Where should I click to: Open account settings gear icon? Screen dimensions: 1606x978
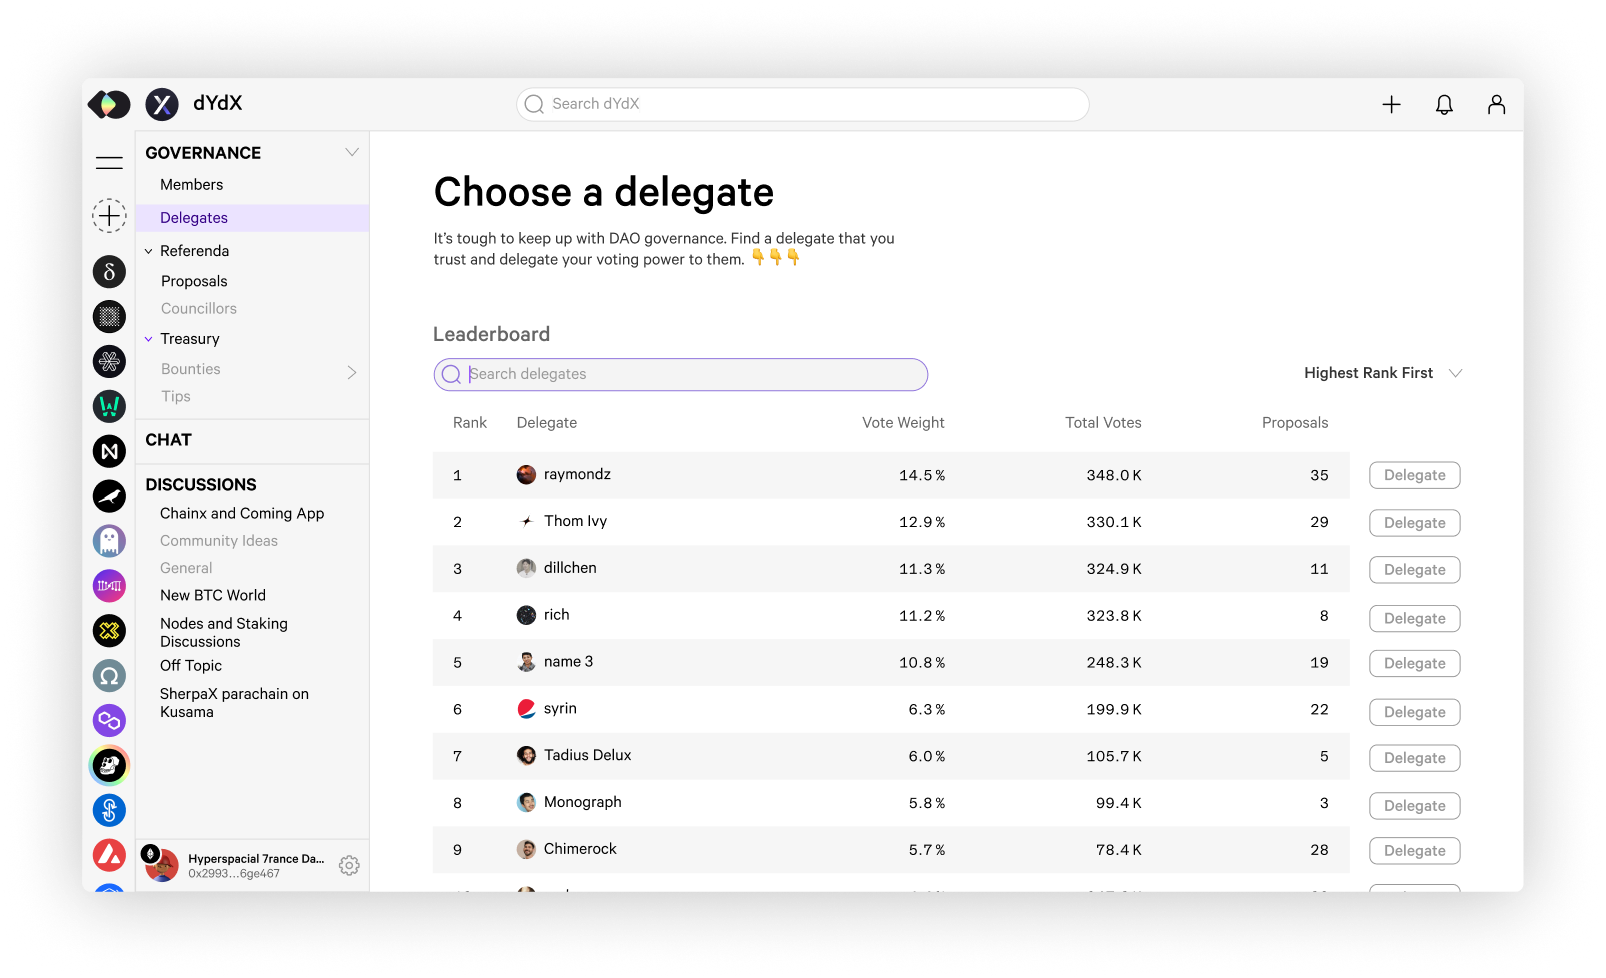pos(349,865)
